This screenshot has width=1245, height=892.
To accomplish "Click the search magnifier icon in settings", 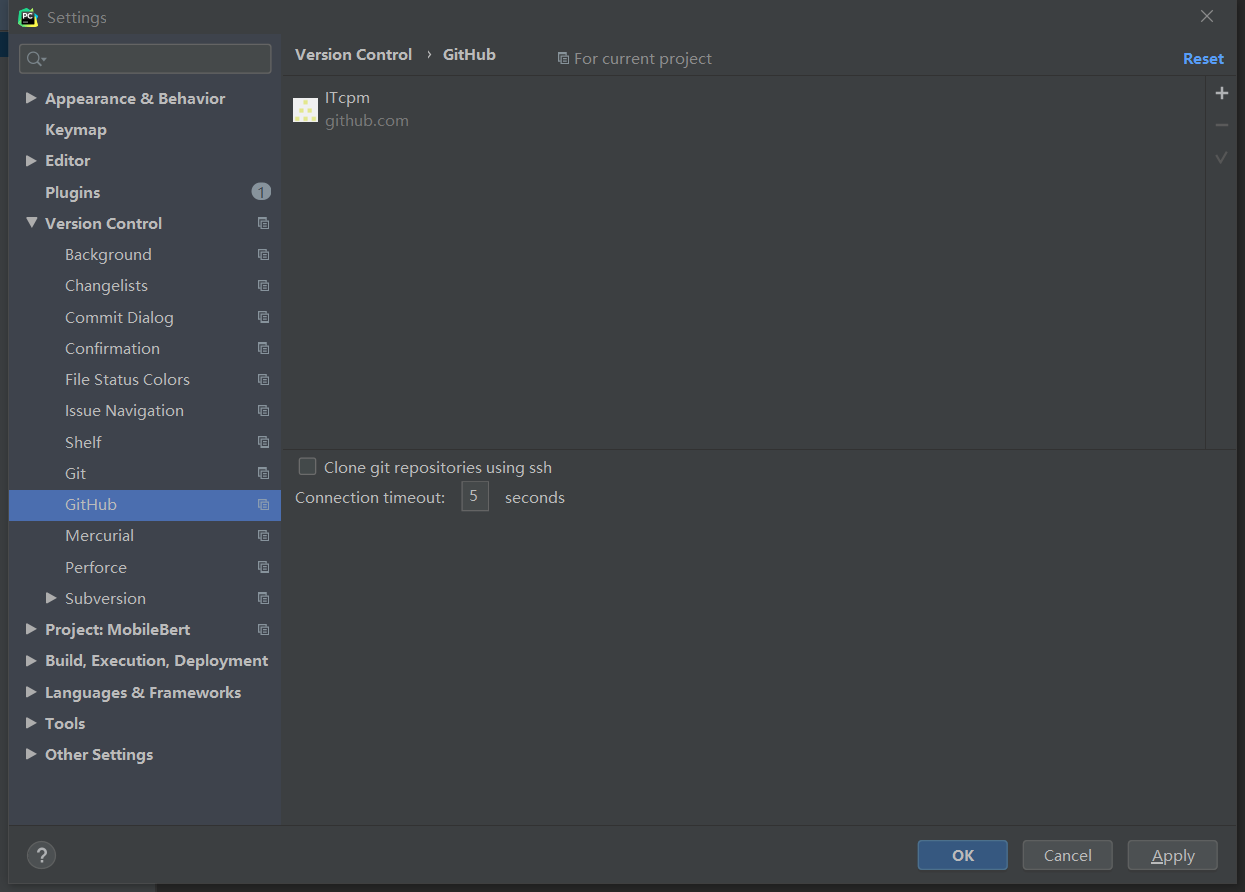I will pos(35,59).
